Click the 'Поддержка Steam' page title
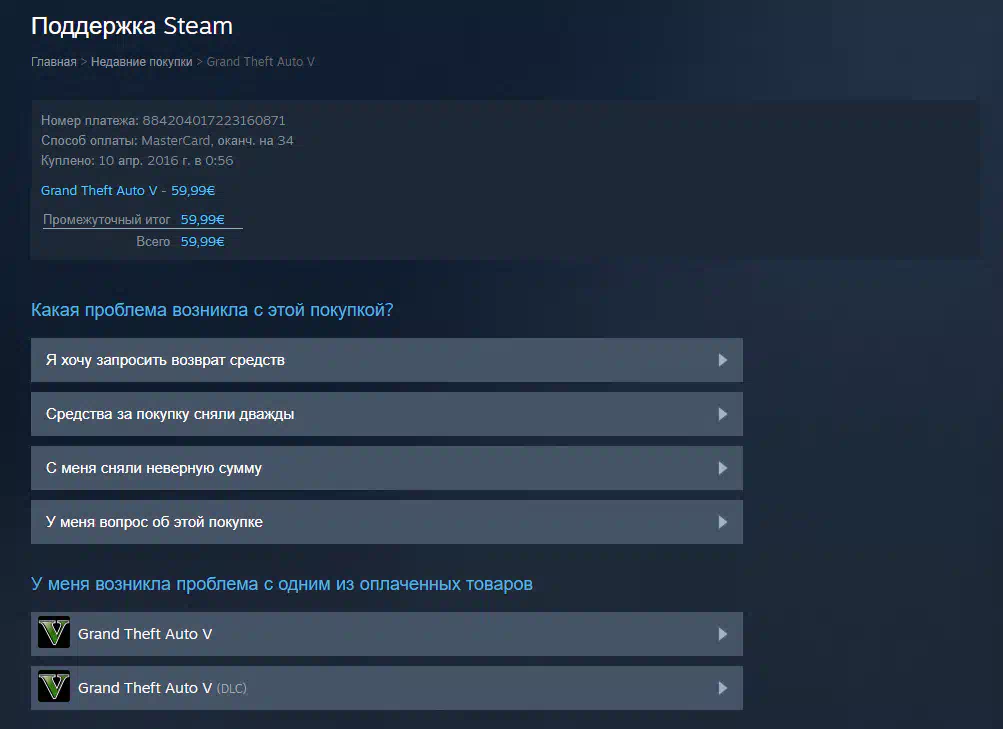The height and width of the screenshot is (729, 1003). pyautogui.click(x=132, y=26)
